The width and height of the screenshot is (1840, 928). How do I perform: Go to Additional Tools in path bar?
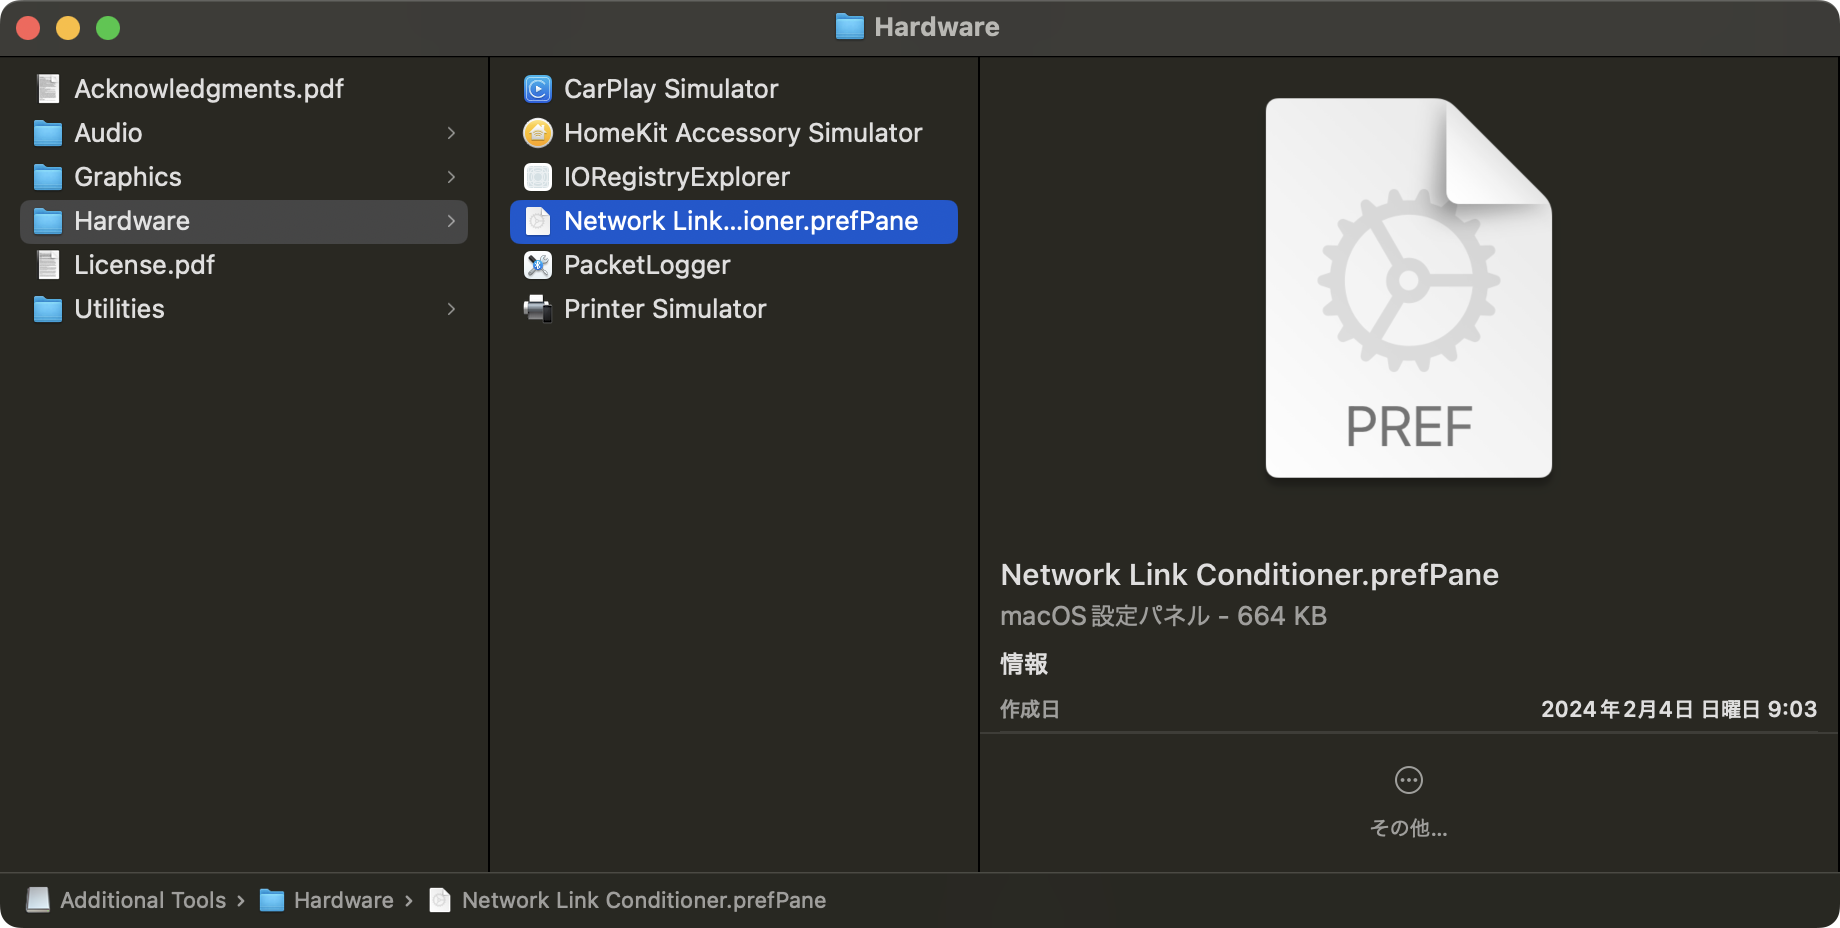pyautogui.click(x=143, y=900)
